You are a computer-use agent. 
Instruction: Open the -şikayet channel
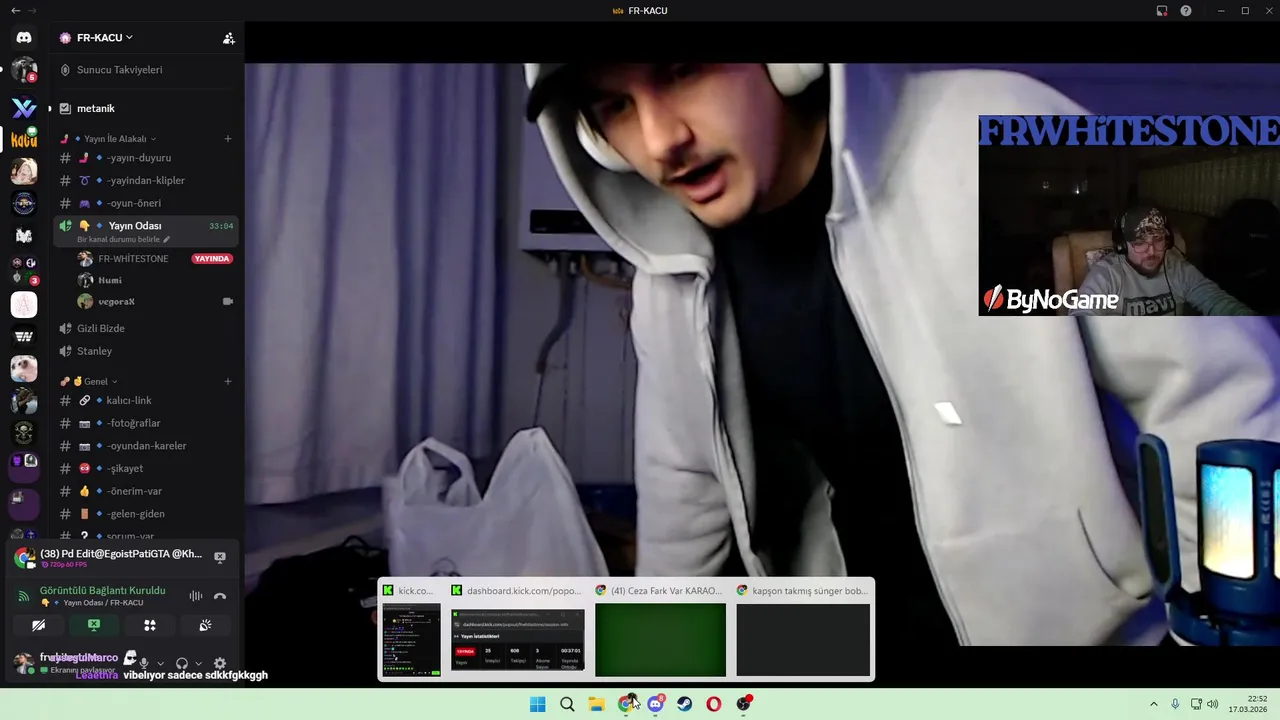[146, 468]
